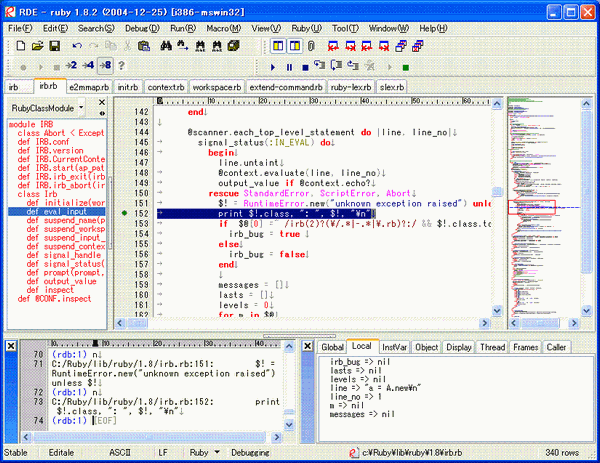The height and width of the screenshot is (463, 600).
Task: Click the debugger step-into icon
Action: click(320, 65)
